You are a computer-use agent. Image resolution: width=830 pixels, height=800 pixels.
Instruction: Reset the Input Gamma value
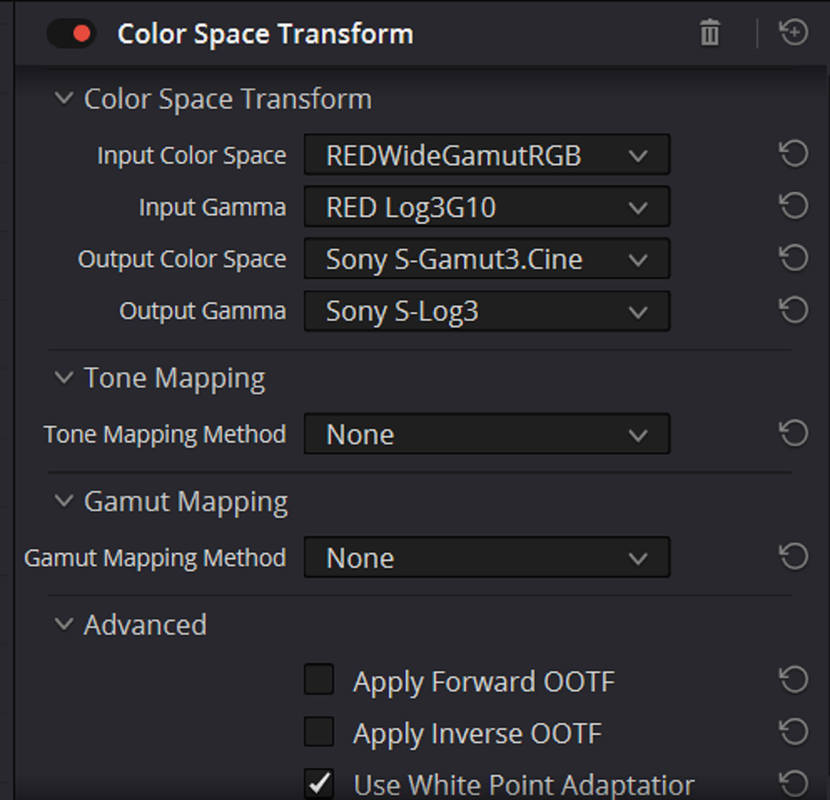pos(793,206)
